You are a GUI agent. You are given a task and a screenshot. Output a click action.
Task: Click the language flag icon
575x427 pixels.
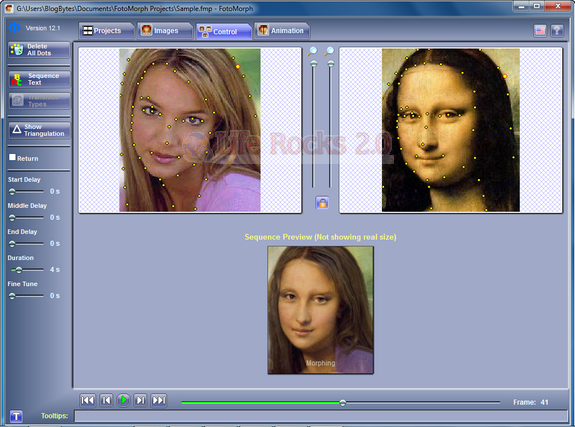pos(540,31)
